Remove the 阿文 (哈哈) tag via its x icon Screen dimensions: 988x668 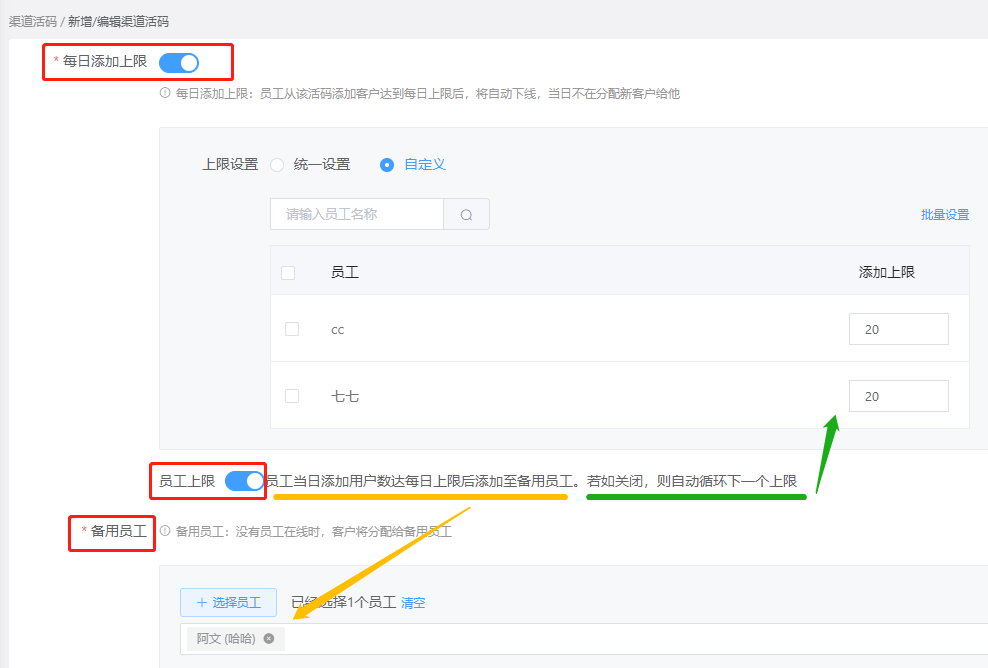(x=269, y=638)
